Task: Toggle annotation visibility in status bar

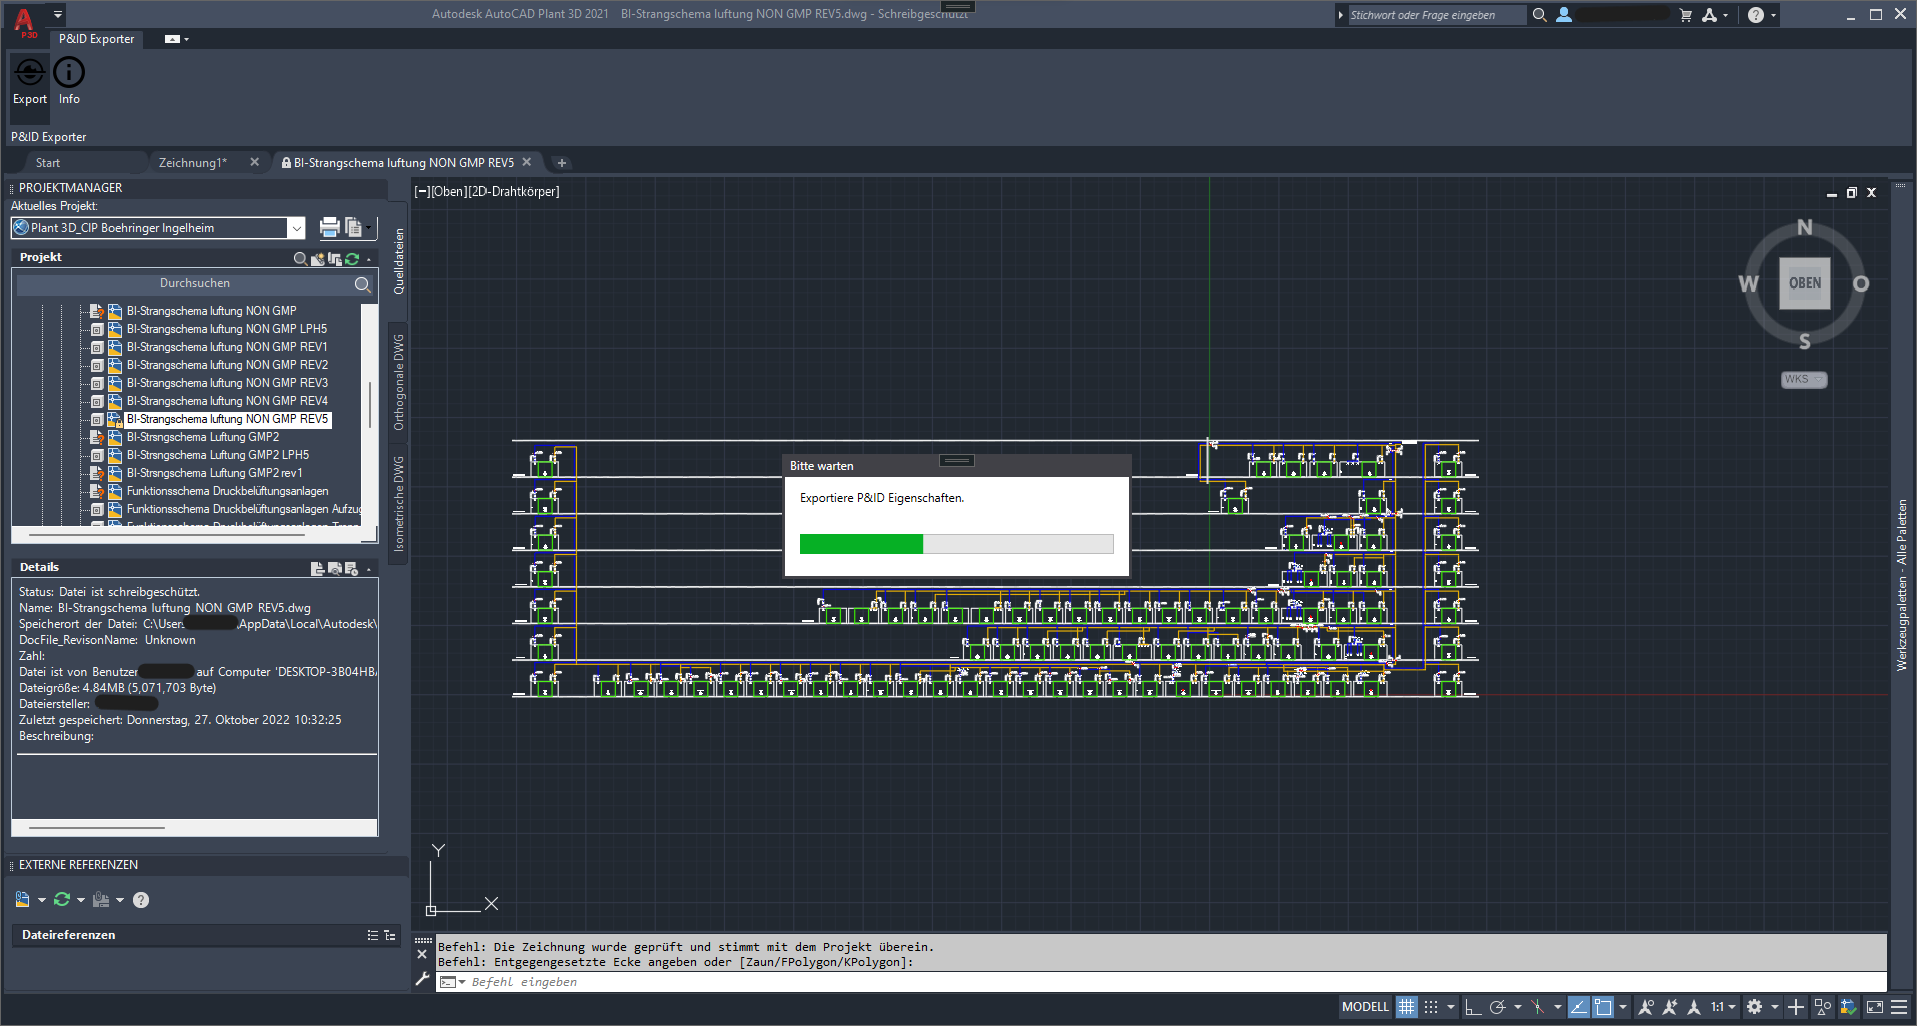Action: pyautogui.click(x=1646, y=1007)
